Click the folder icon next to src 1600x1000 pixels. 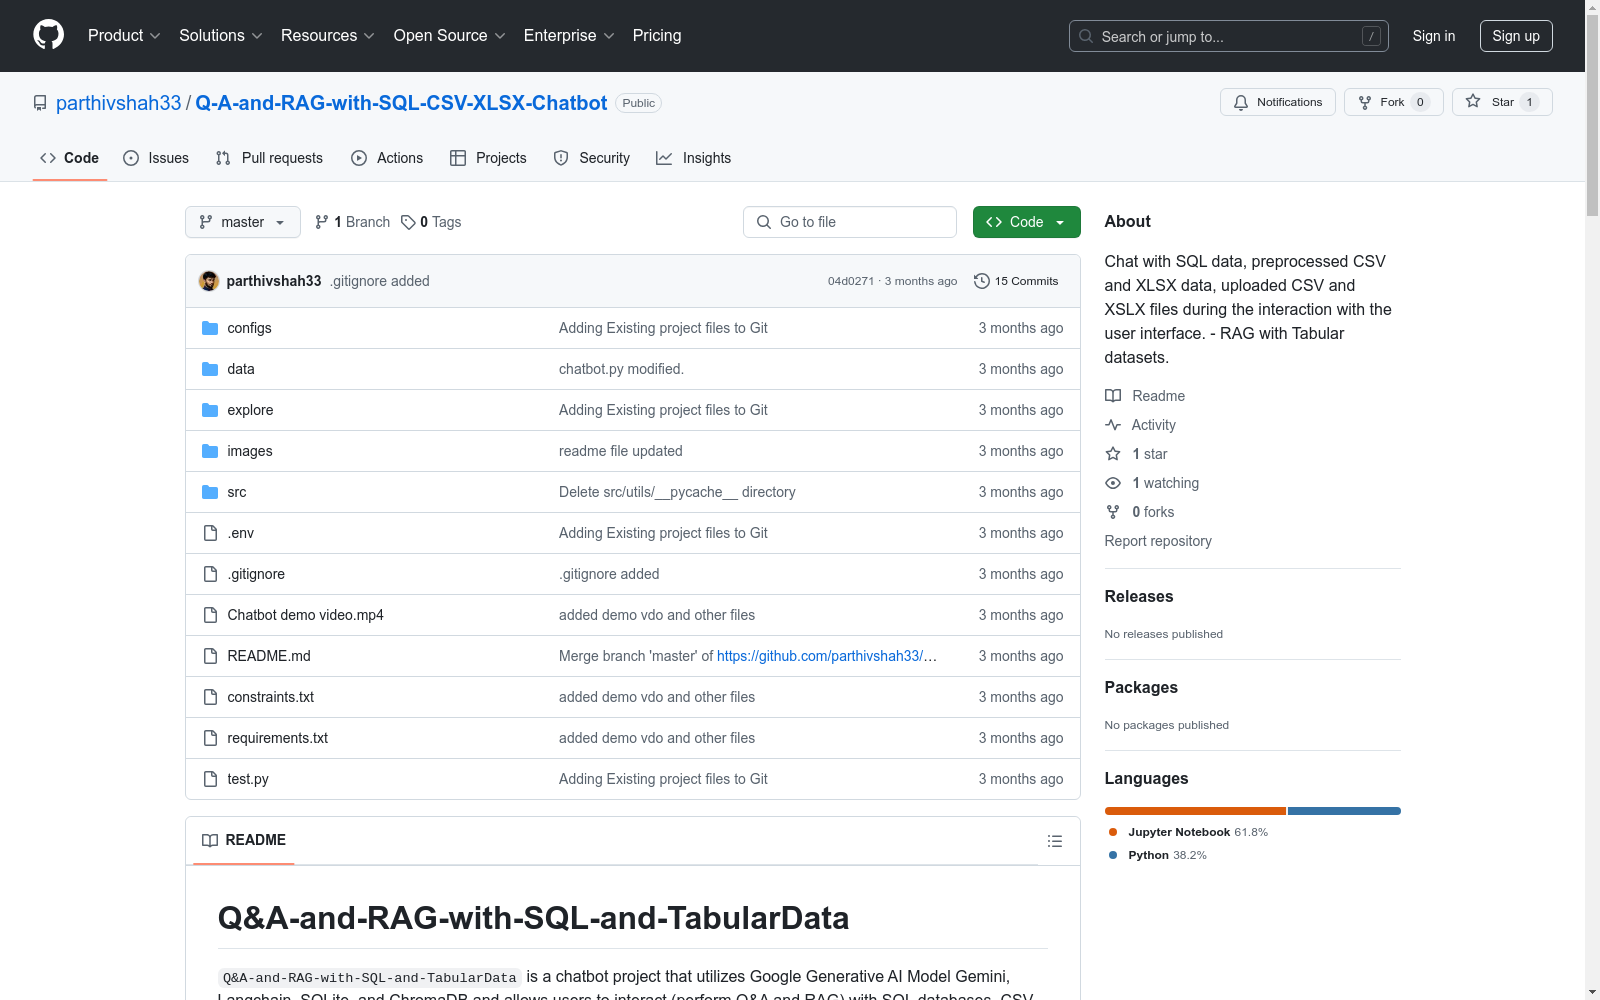click(210, 492)
